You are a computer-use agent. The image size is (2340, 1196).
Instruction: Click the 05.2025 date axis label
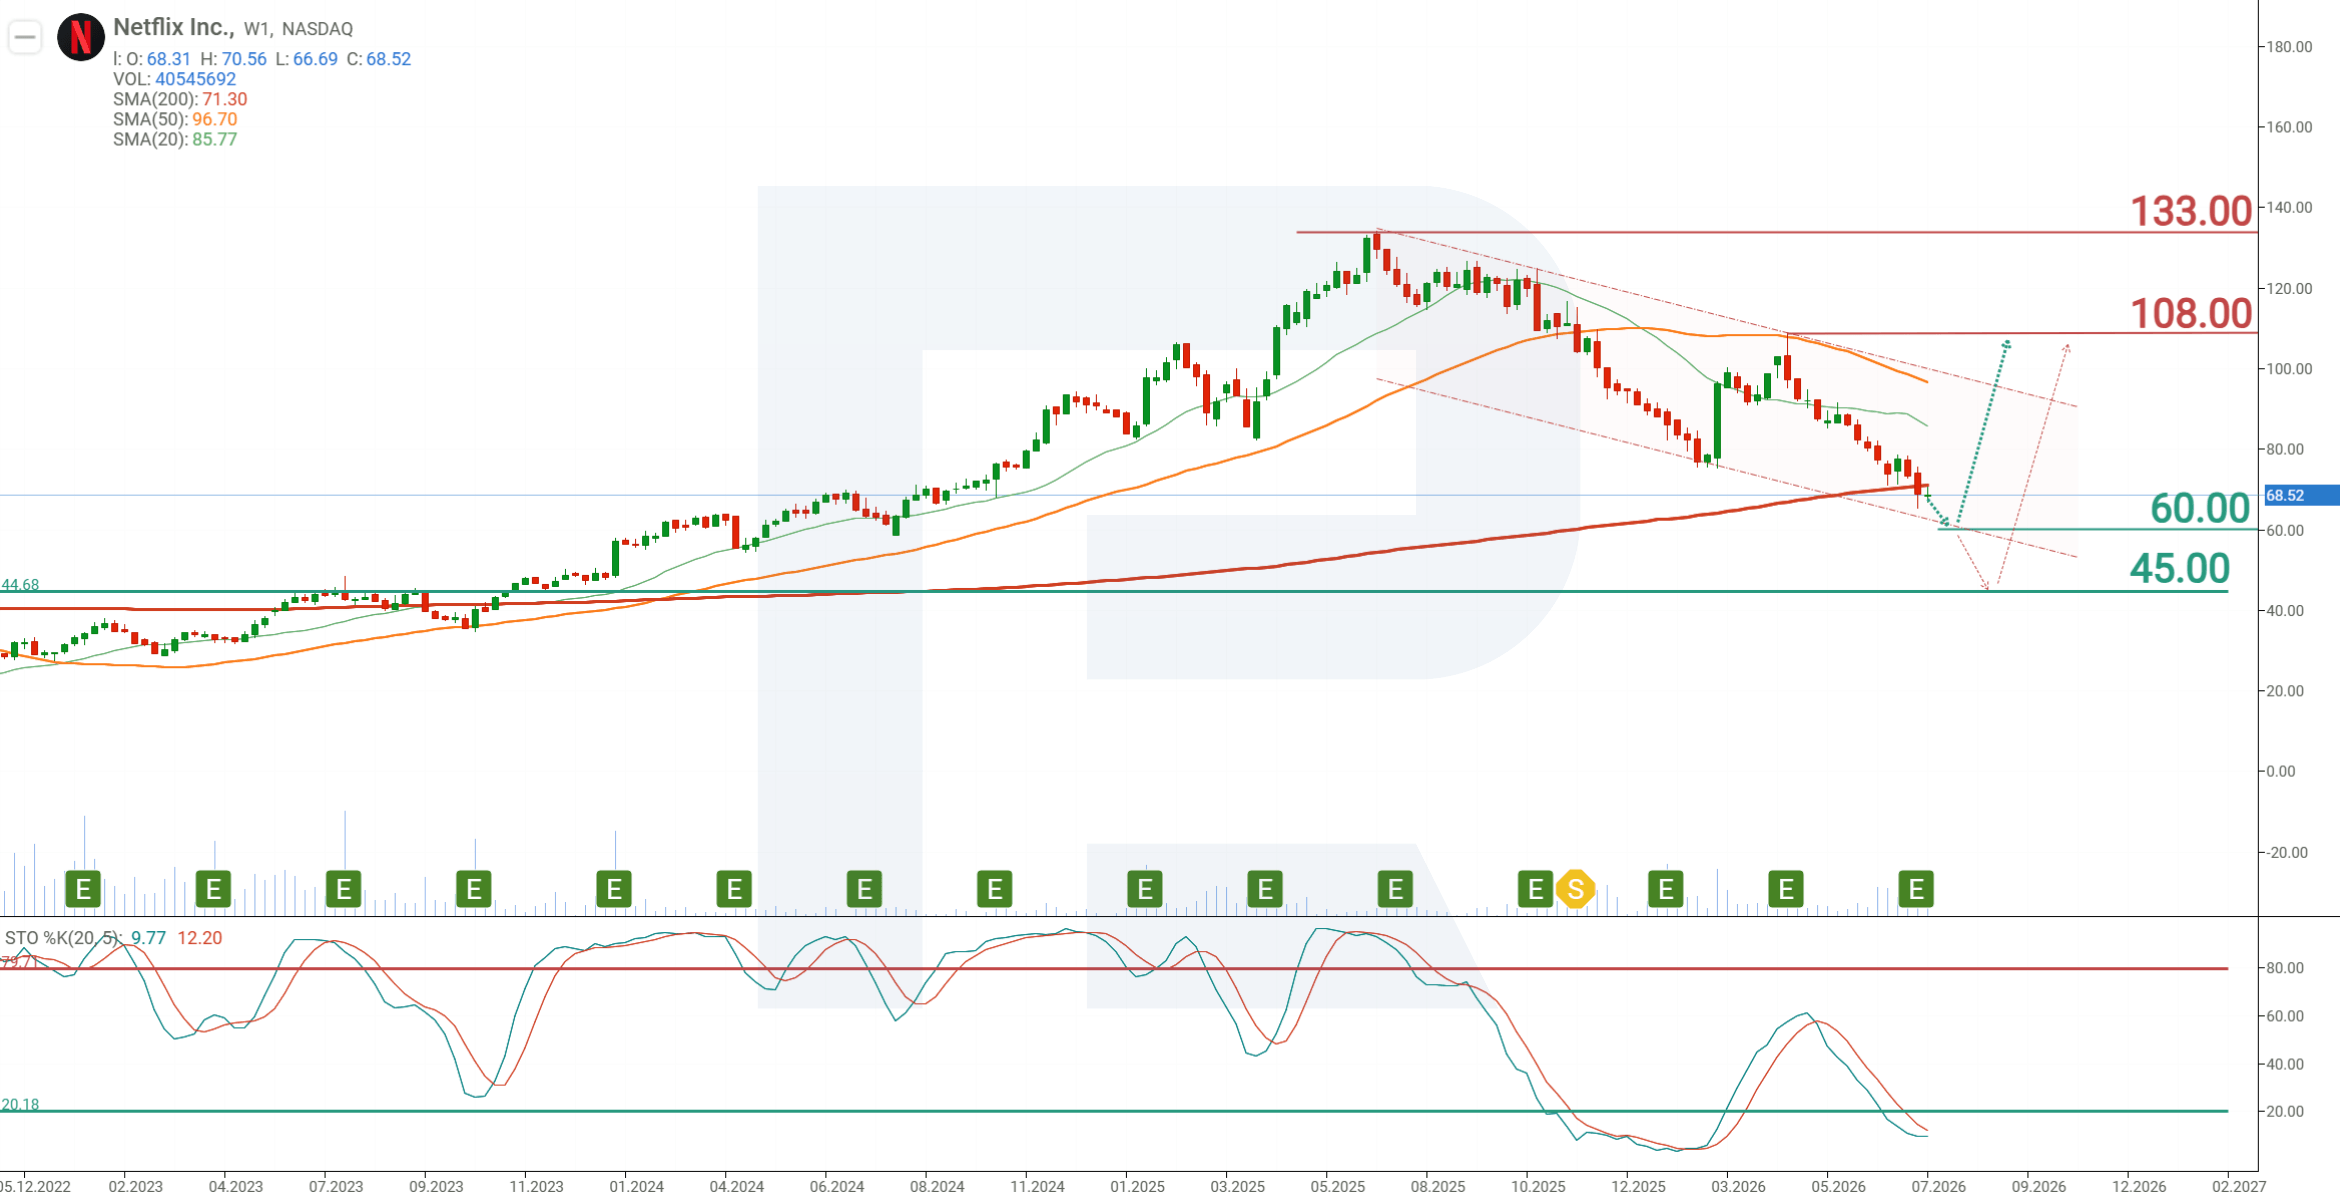1338,1186
